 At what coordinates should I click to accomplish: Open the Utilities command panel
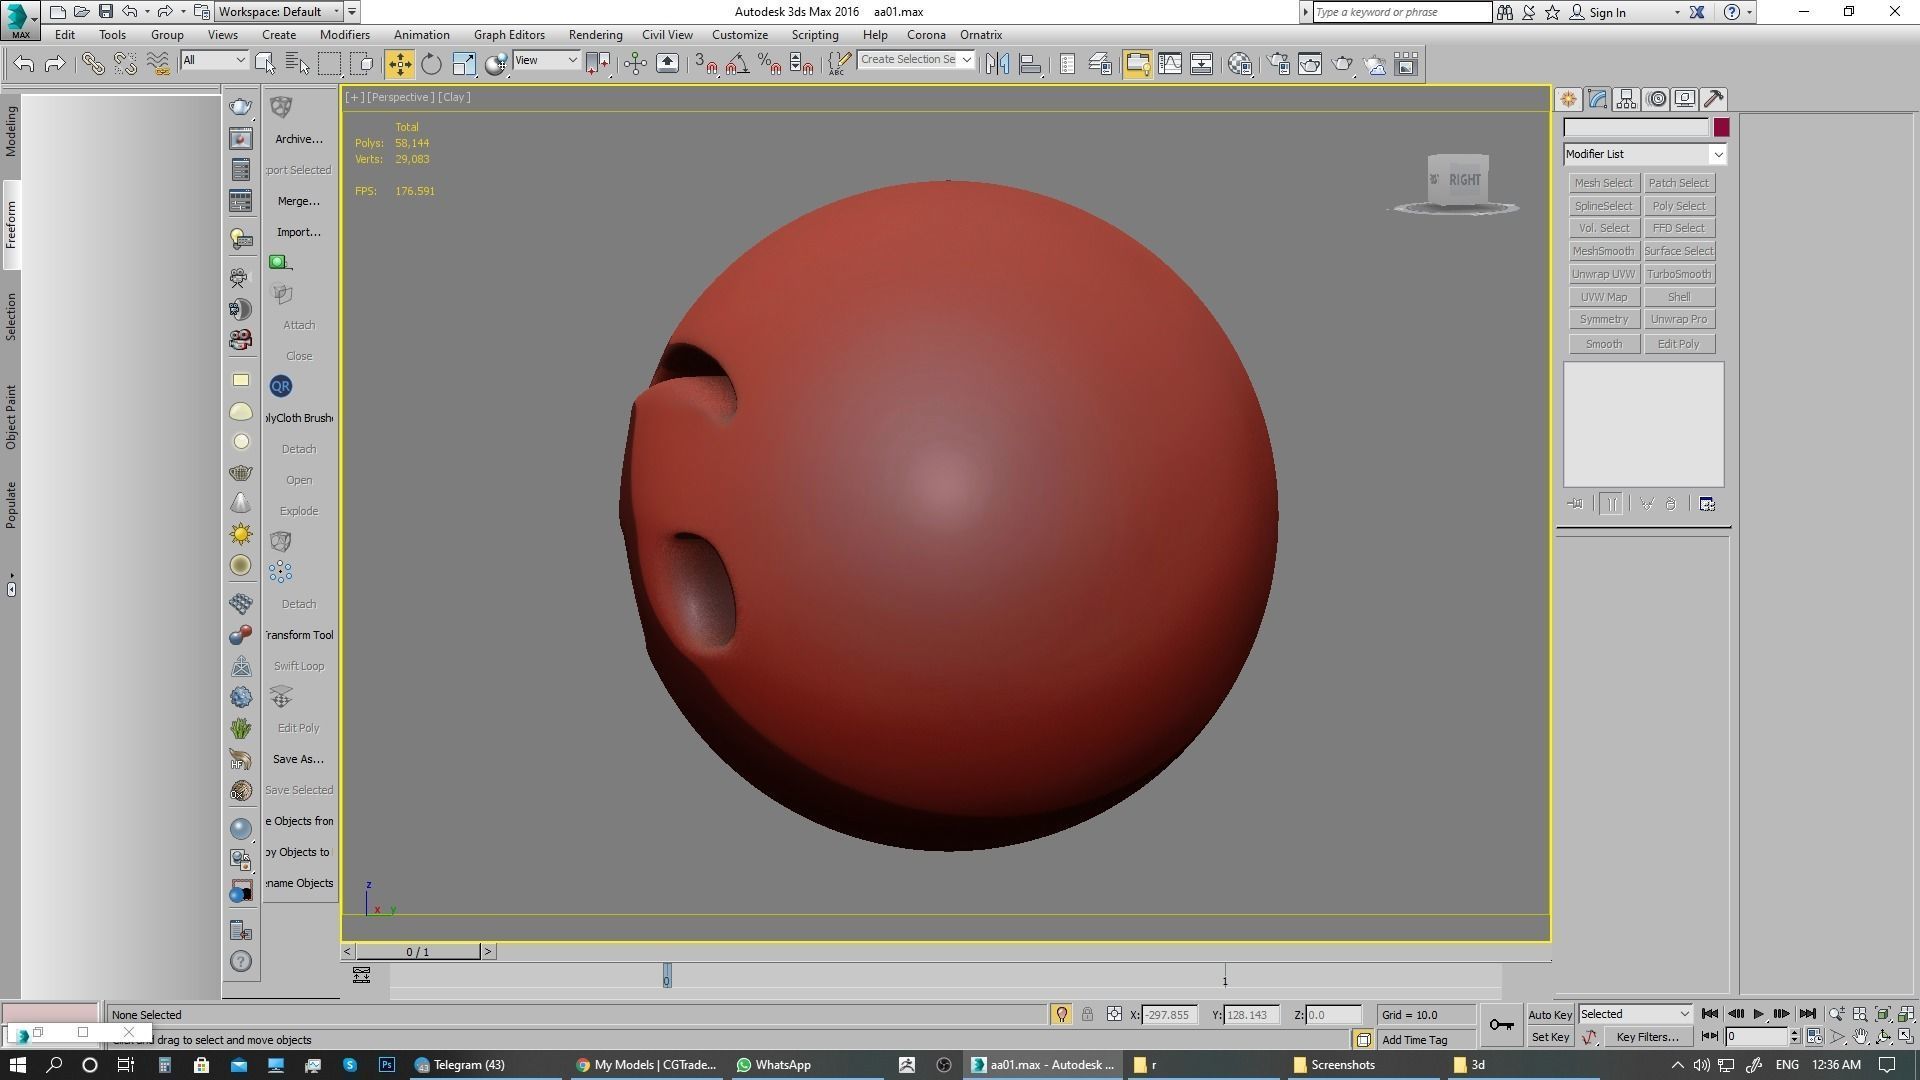[x=1714, y=99]
